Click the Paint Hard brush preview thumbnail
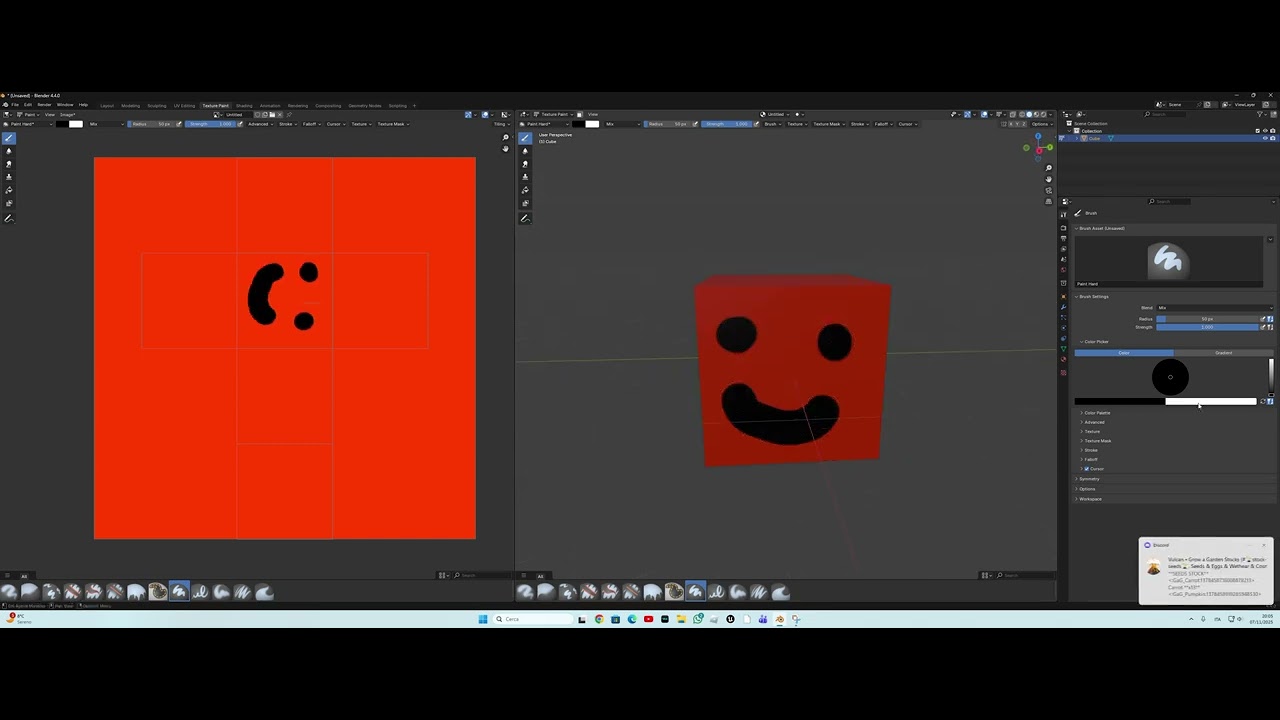The height and width of the screenshot is (720, 1280). click(x=1169, y=262)
